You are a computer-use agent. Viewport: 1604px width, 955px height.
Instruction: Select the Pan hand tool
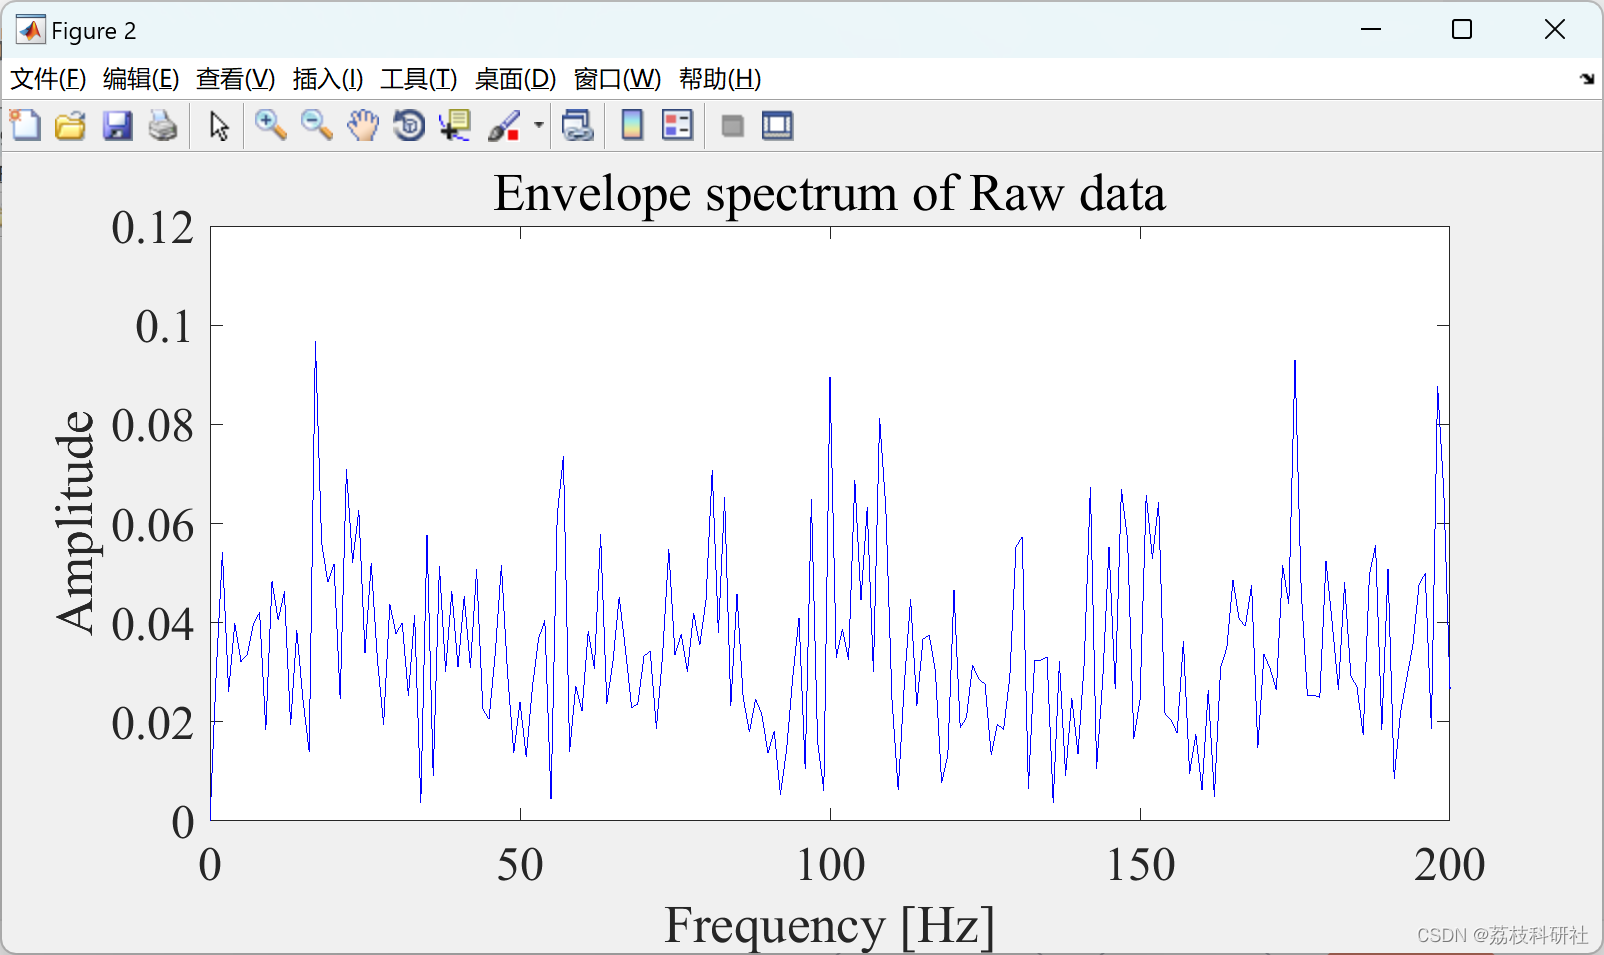[363, 126]
